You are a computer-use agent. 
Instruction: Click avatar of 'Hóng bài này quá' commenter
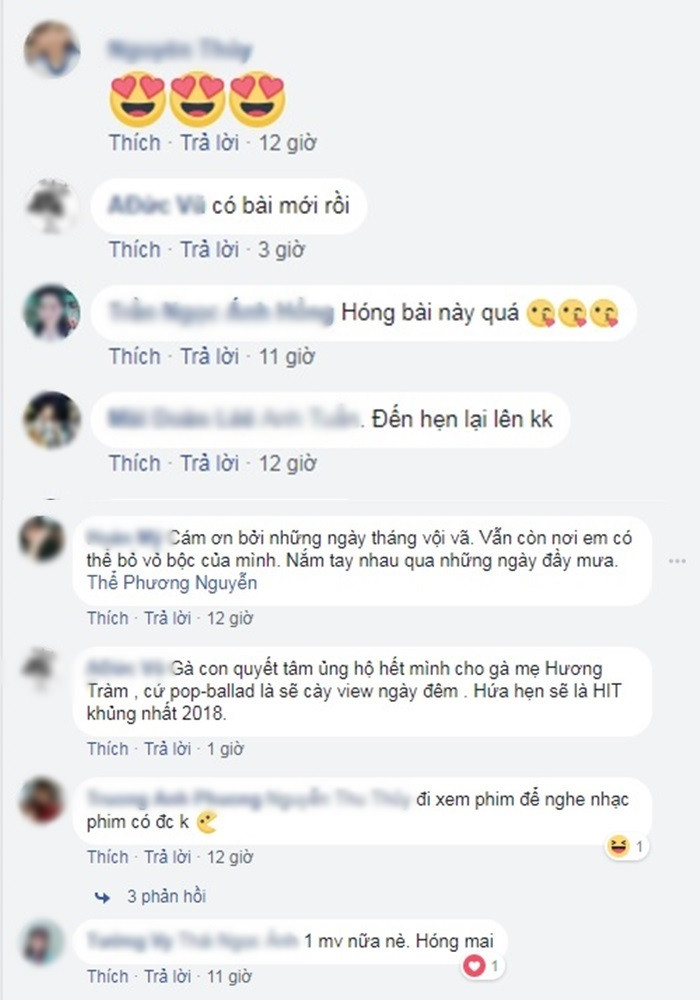pyautogui.click(x=52, y=312)
